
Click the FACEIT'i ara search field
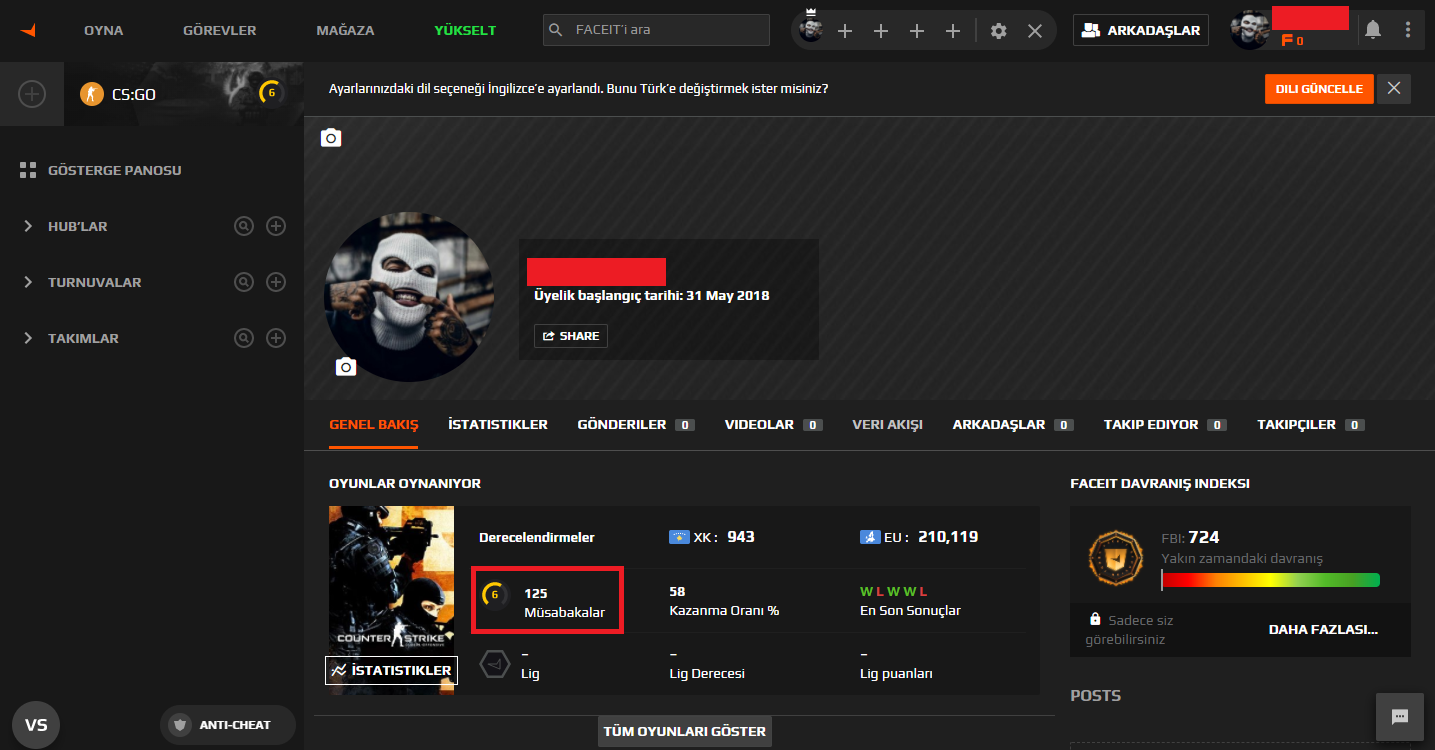(x=656, y=30)
